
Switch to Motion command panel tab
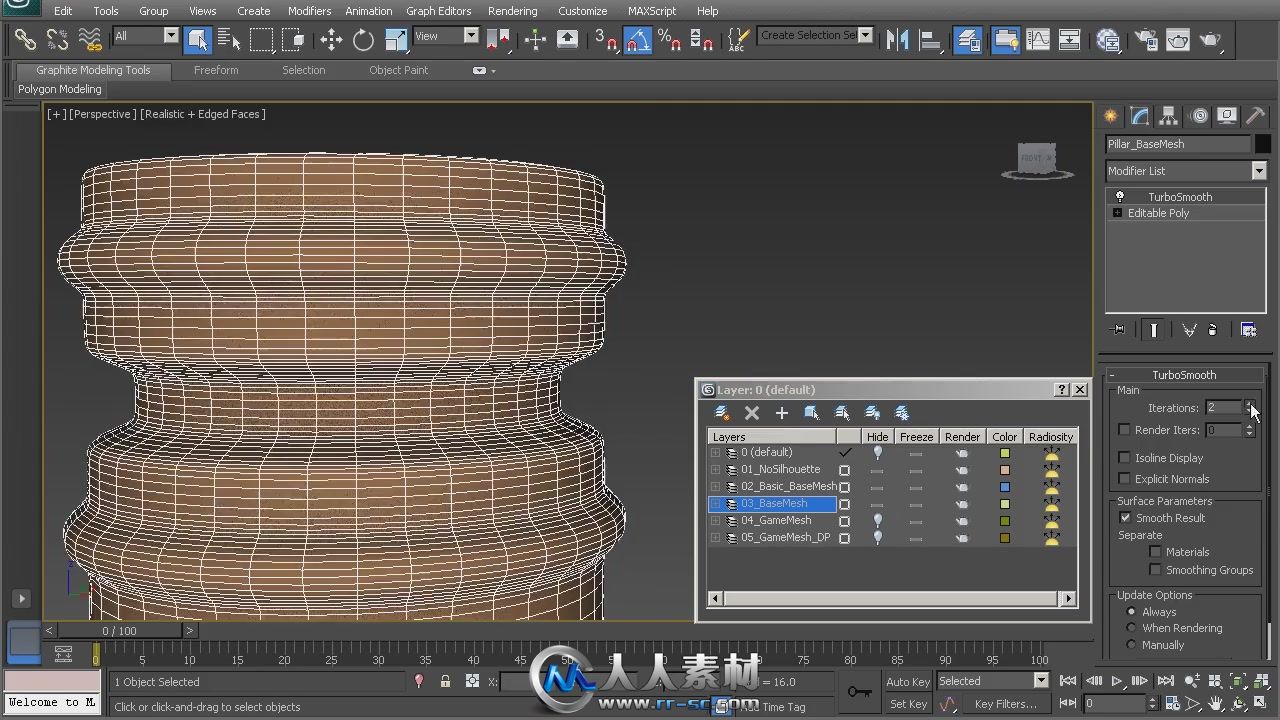pos(1199,116)
